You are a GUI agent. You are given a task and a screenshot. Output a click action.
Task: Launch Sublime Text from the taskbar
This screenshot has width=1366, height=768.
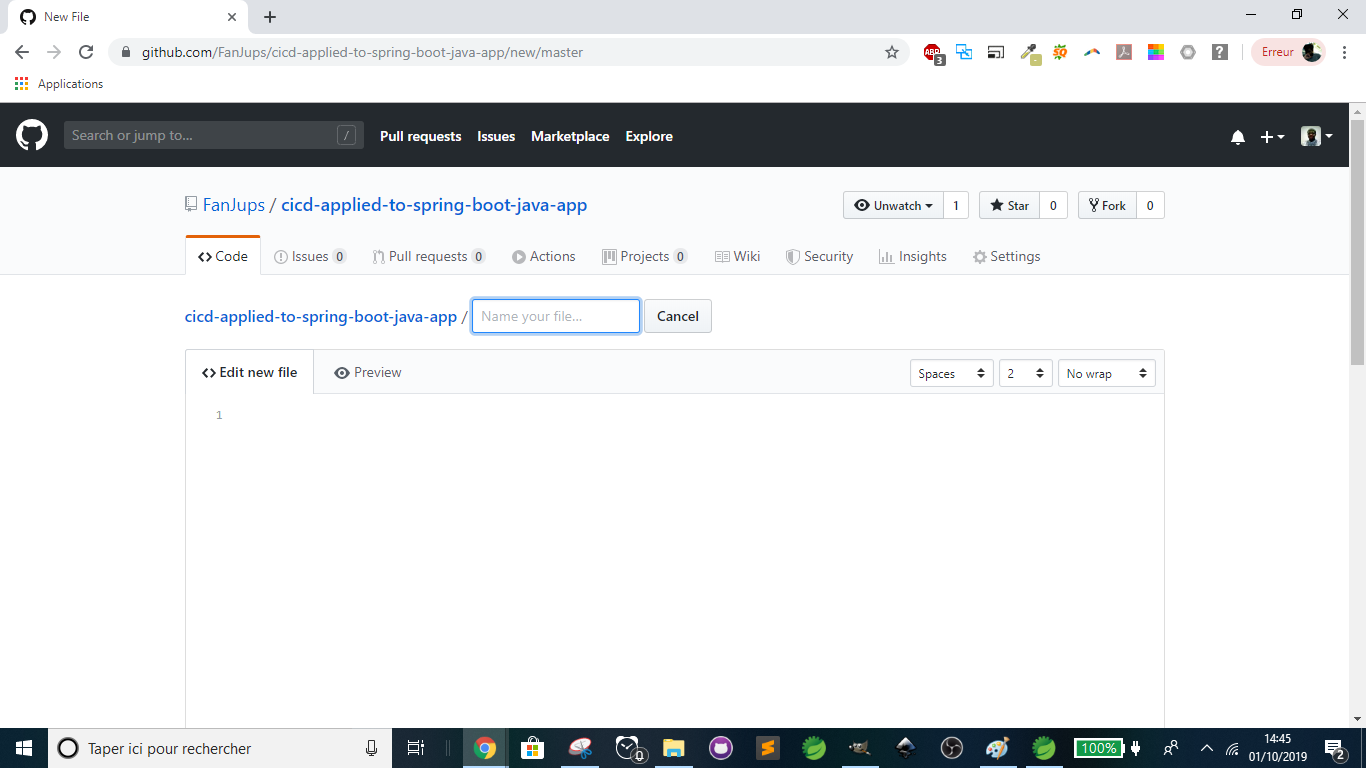click(x=767, y=748)
